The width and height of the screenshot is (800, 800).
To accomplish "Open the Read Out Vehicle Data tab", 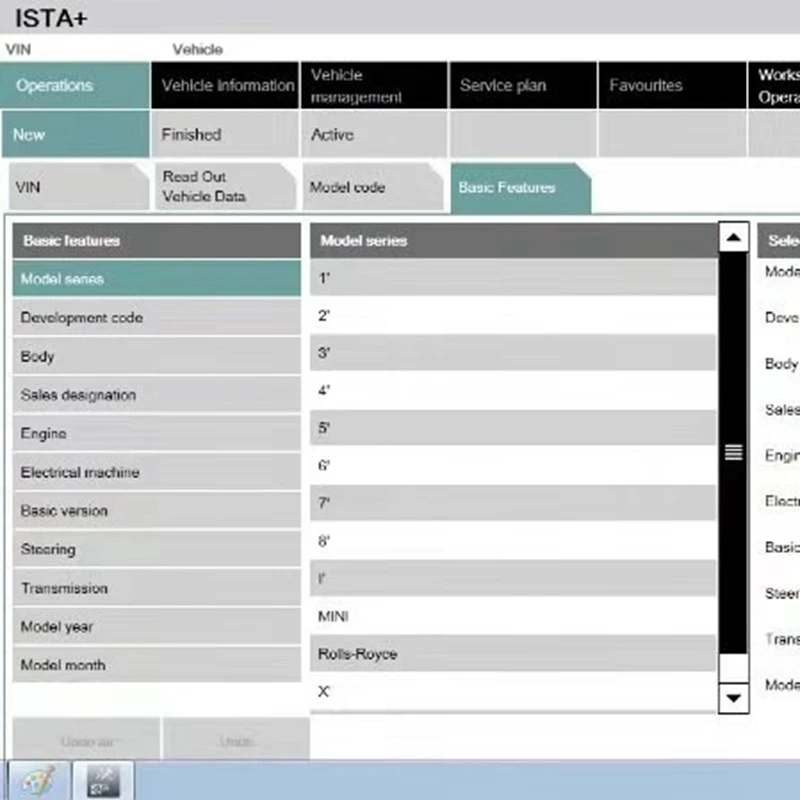I will point(225,187).
